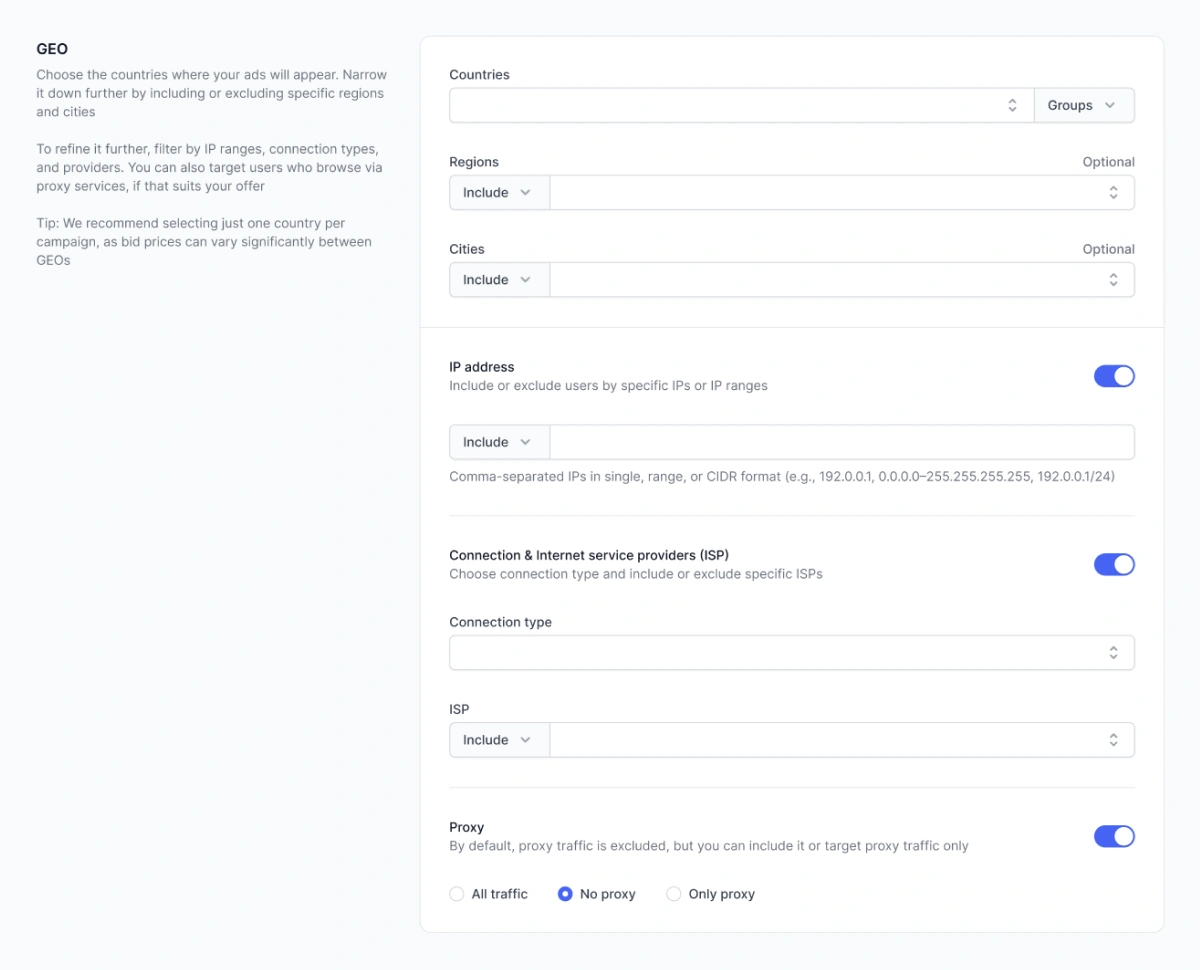Click the Connection type chevron icon

point(1113,652)
